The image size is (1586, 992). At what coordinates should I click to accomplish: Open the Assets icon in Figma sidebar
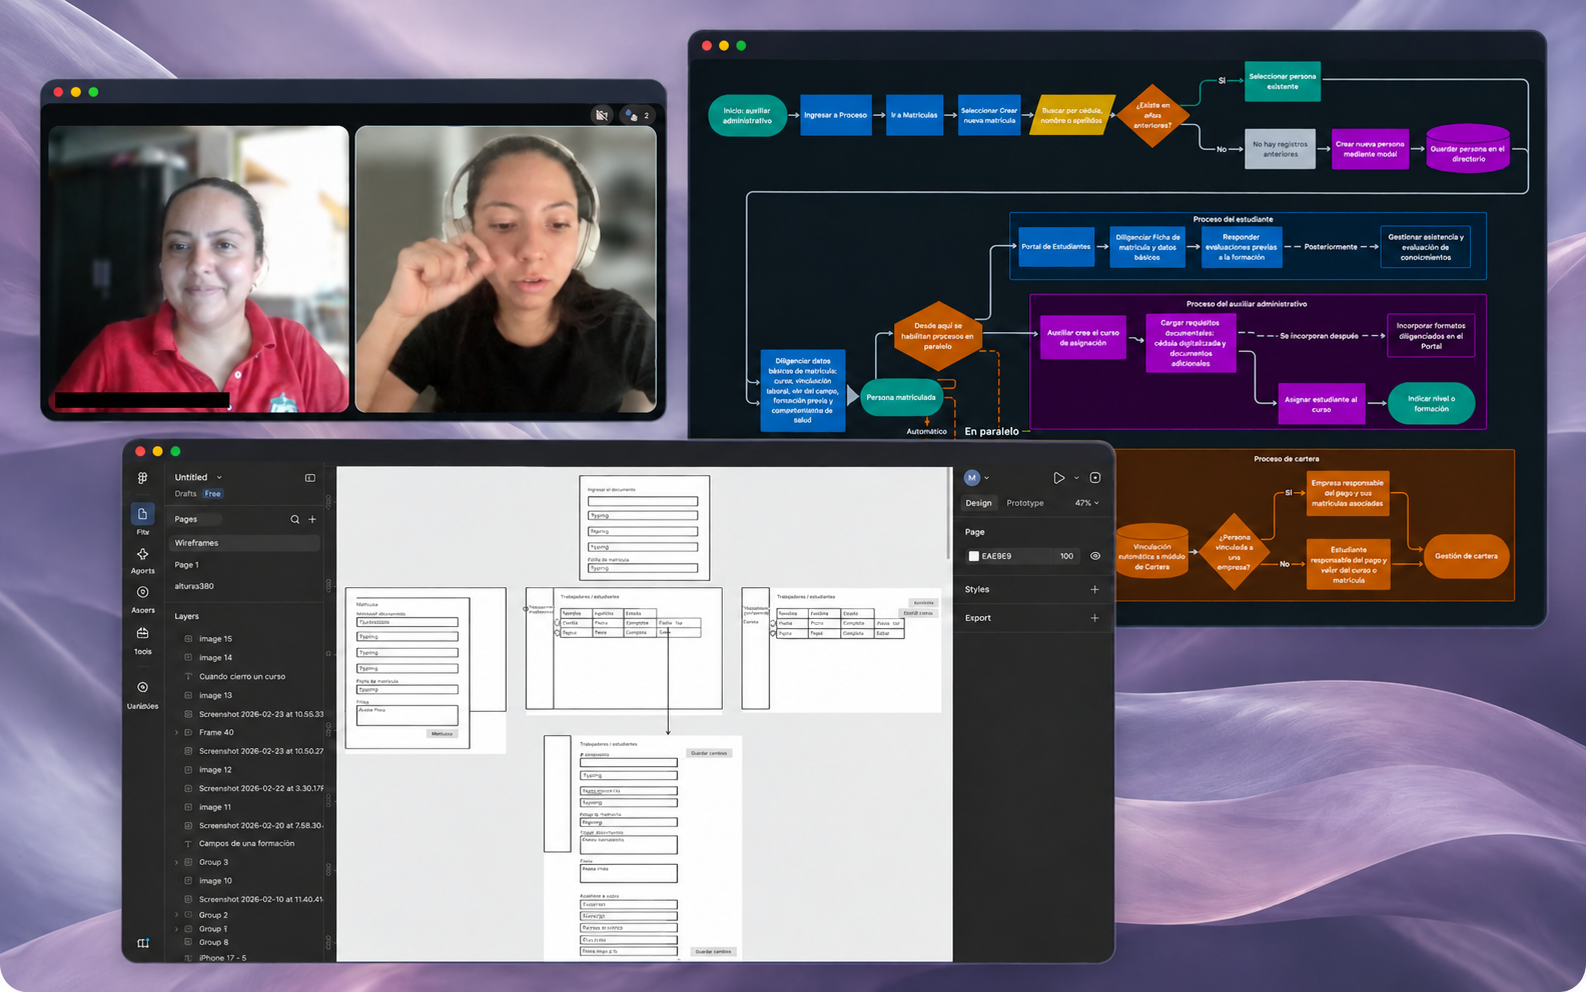[143, 592]
